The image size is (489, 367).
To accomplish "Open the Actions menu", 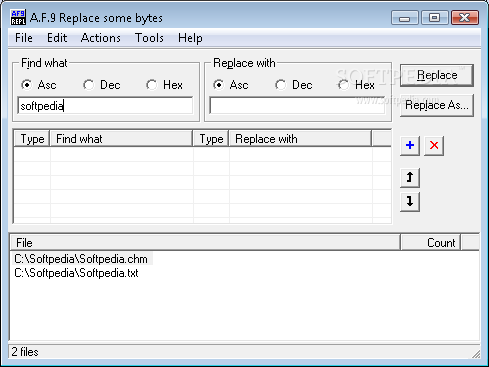I will tap(101, 38).
